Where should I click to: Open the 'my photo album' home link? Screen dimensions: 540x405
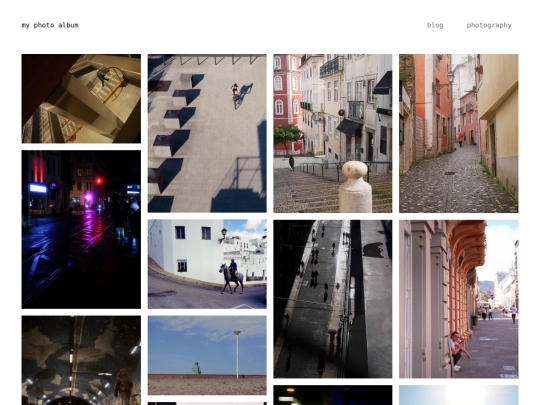point(50,25)
